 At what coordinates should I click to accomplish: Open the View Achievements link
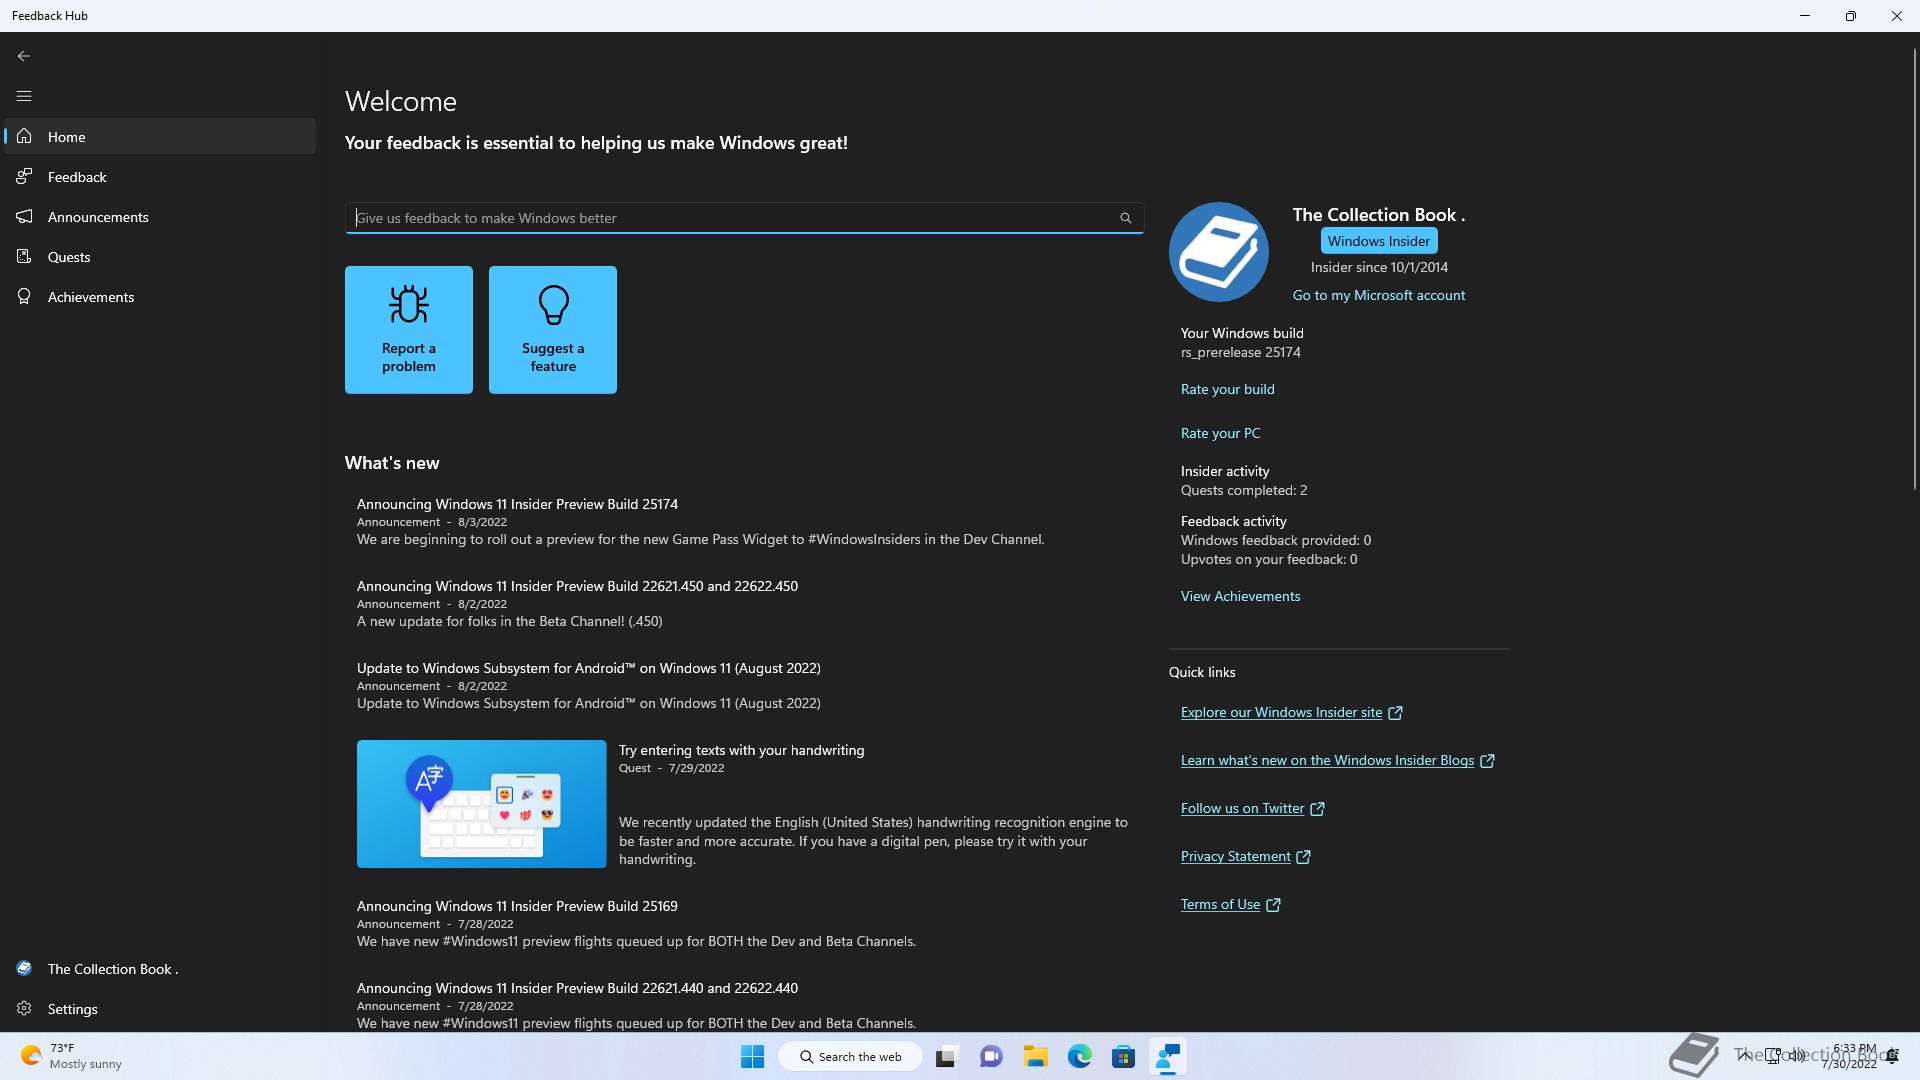[x=1241, y=596]
